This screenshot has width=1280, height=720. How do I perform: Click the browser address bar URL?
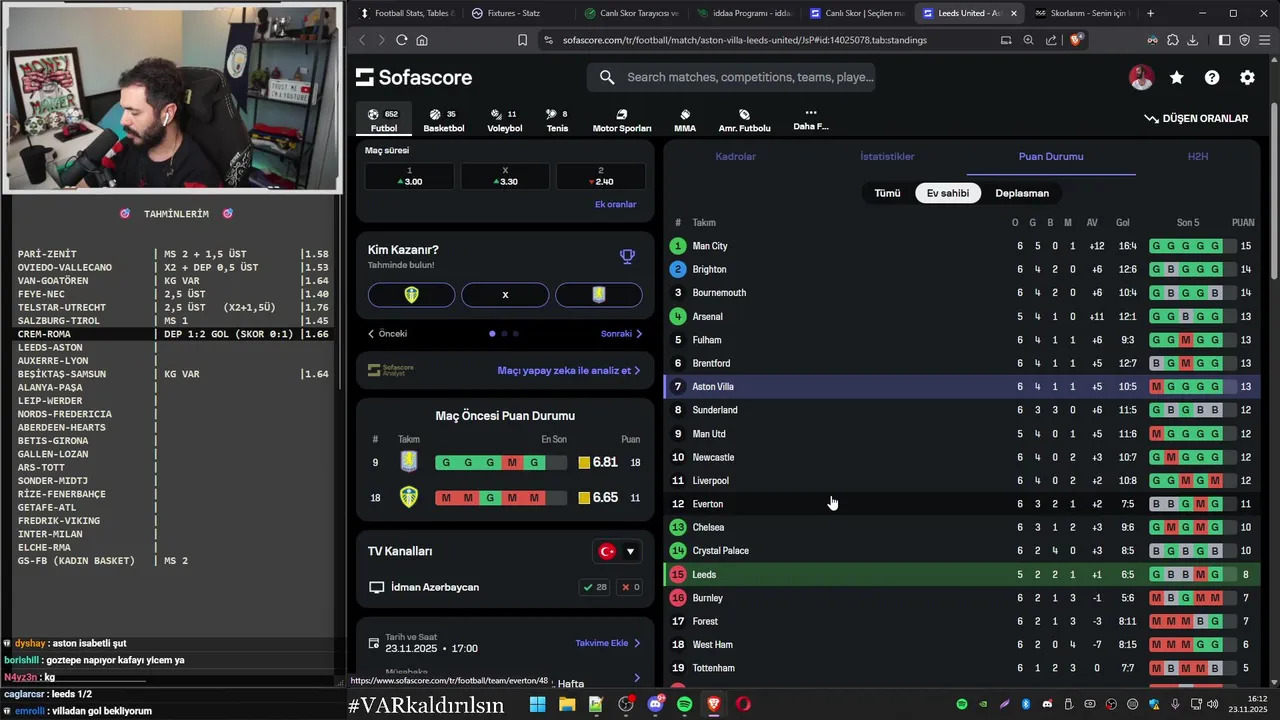point(744,40)
